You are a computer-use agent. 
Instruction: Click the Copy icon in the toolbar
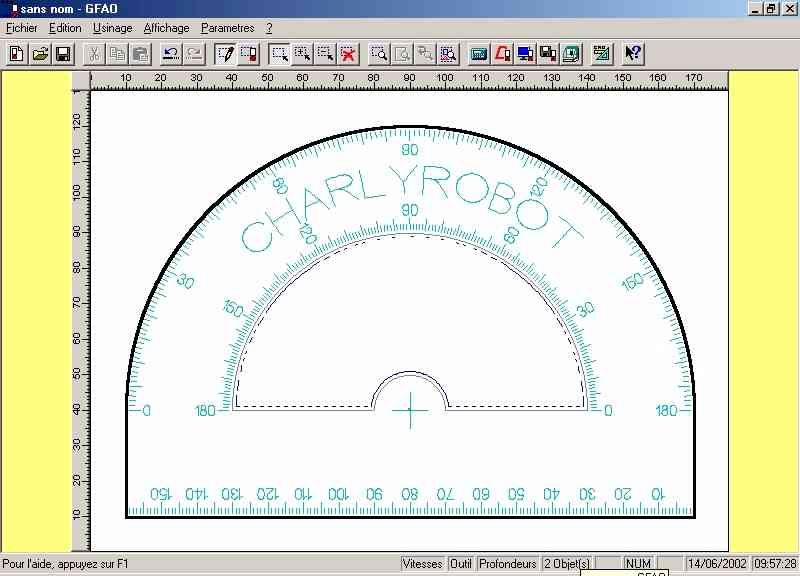117,54
